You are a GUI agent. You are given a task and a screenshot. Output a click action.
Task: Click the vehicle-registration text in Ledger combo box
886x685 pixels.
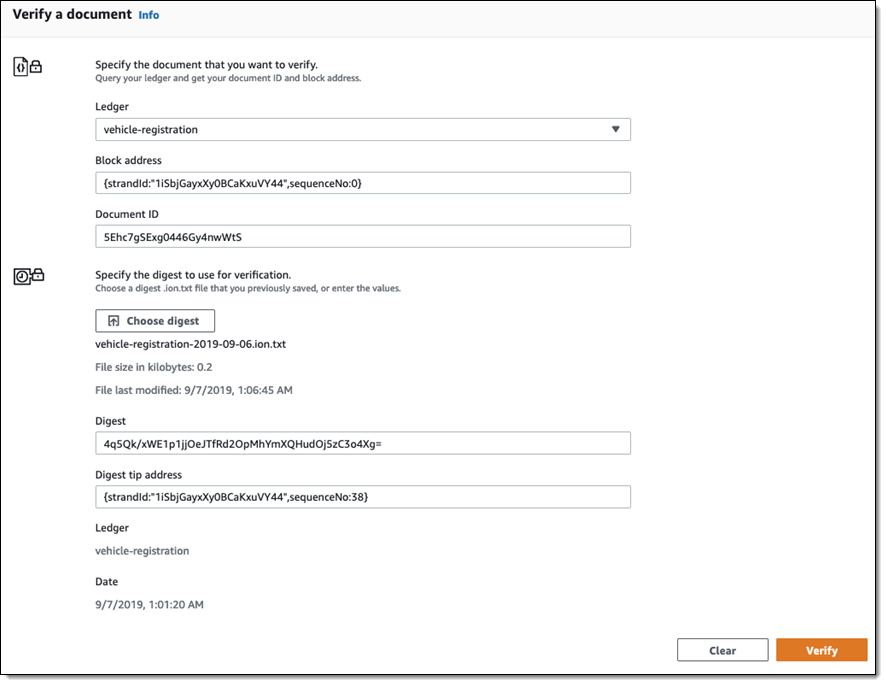(151, 129)
